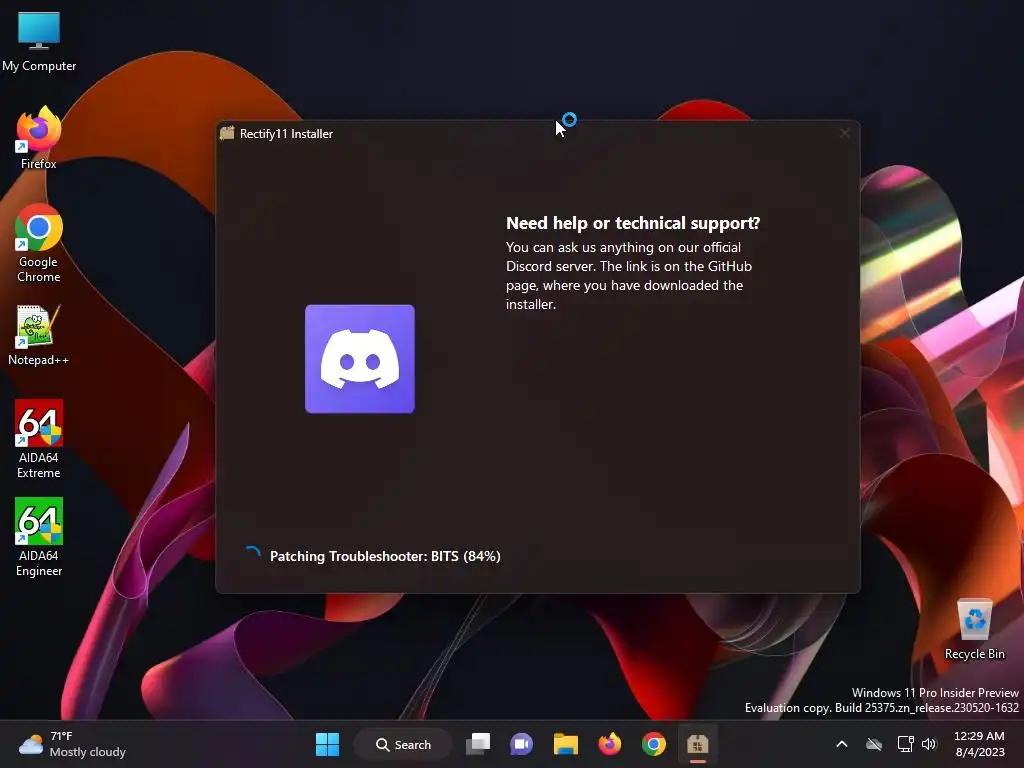Image resolution: width=1024 pixels, height=768 pixels.
Task: Open Task View from the taskbar
Action: (x=478, y=744)
